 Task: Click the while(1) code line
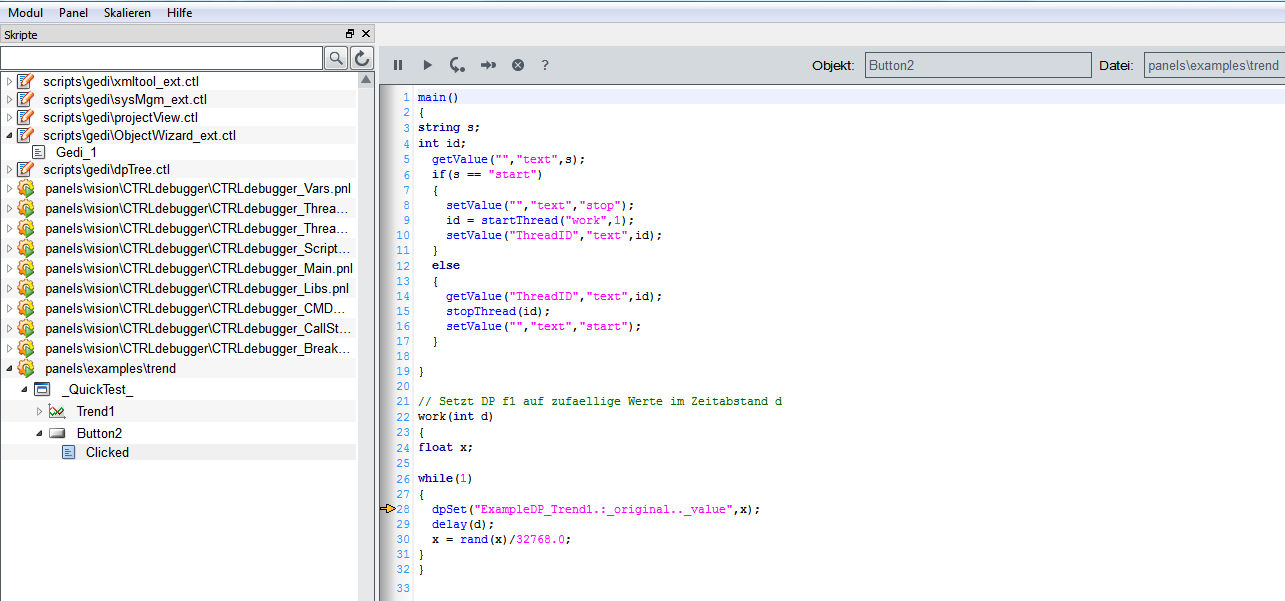pos(445,478)
